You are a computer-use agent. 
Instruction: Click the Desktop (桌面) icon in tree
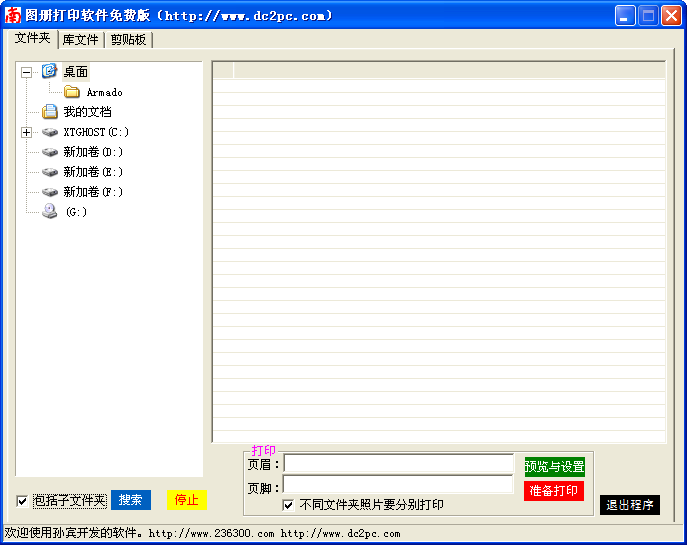click(x=49, y=71)
